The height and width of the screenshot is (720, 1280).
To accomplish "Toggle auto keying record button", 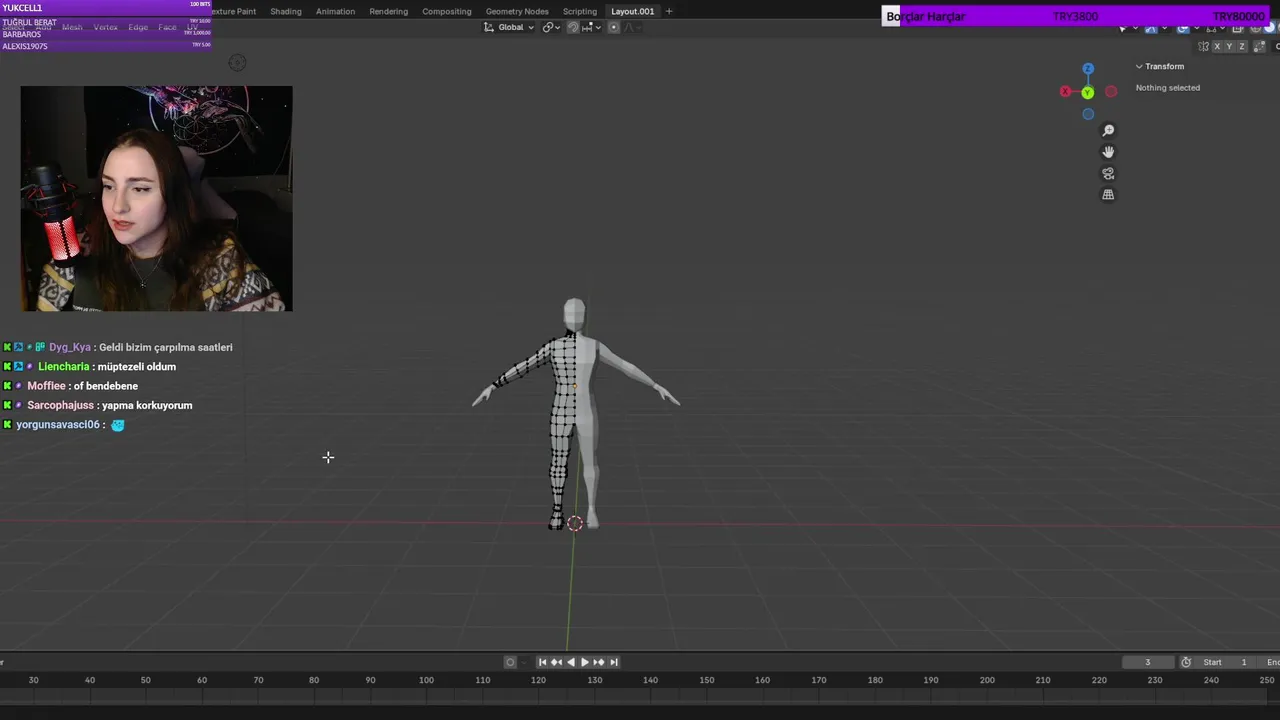I will tap(510, 662).
